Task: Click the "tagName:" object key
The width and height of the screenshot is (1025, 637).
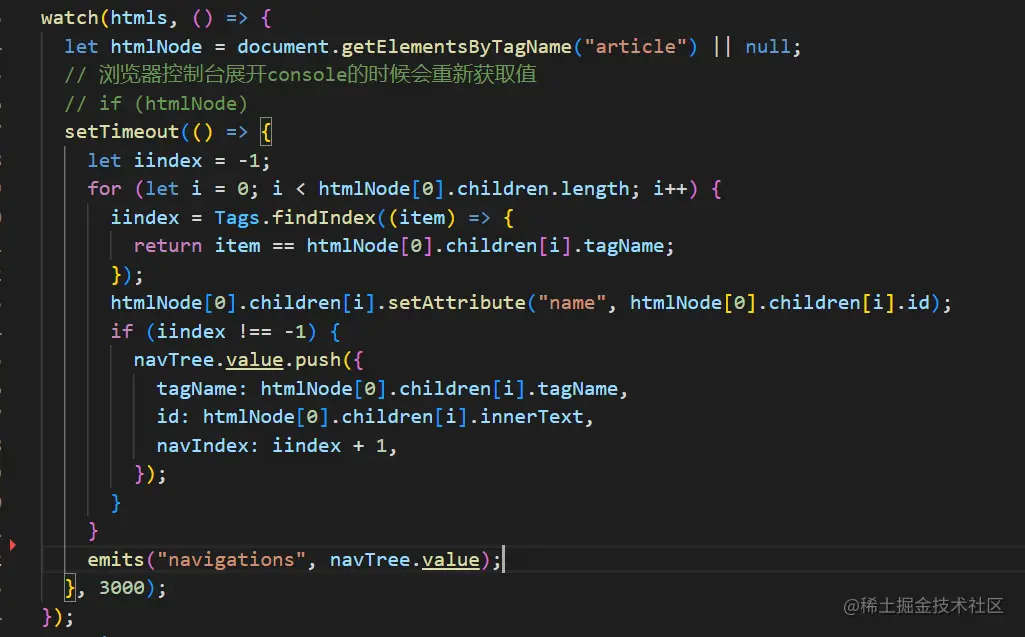Action: pyautogui.click(x=202, y=389)
